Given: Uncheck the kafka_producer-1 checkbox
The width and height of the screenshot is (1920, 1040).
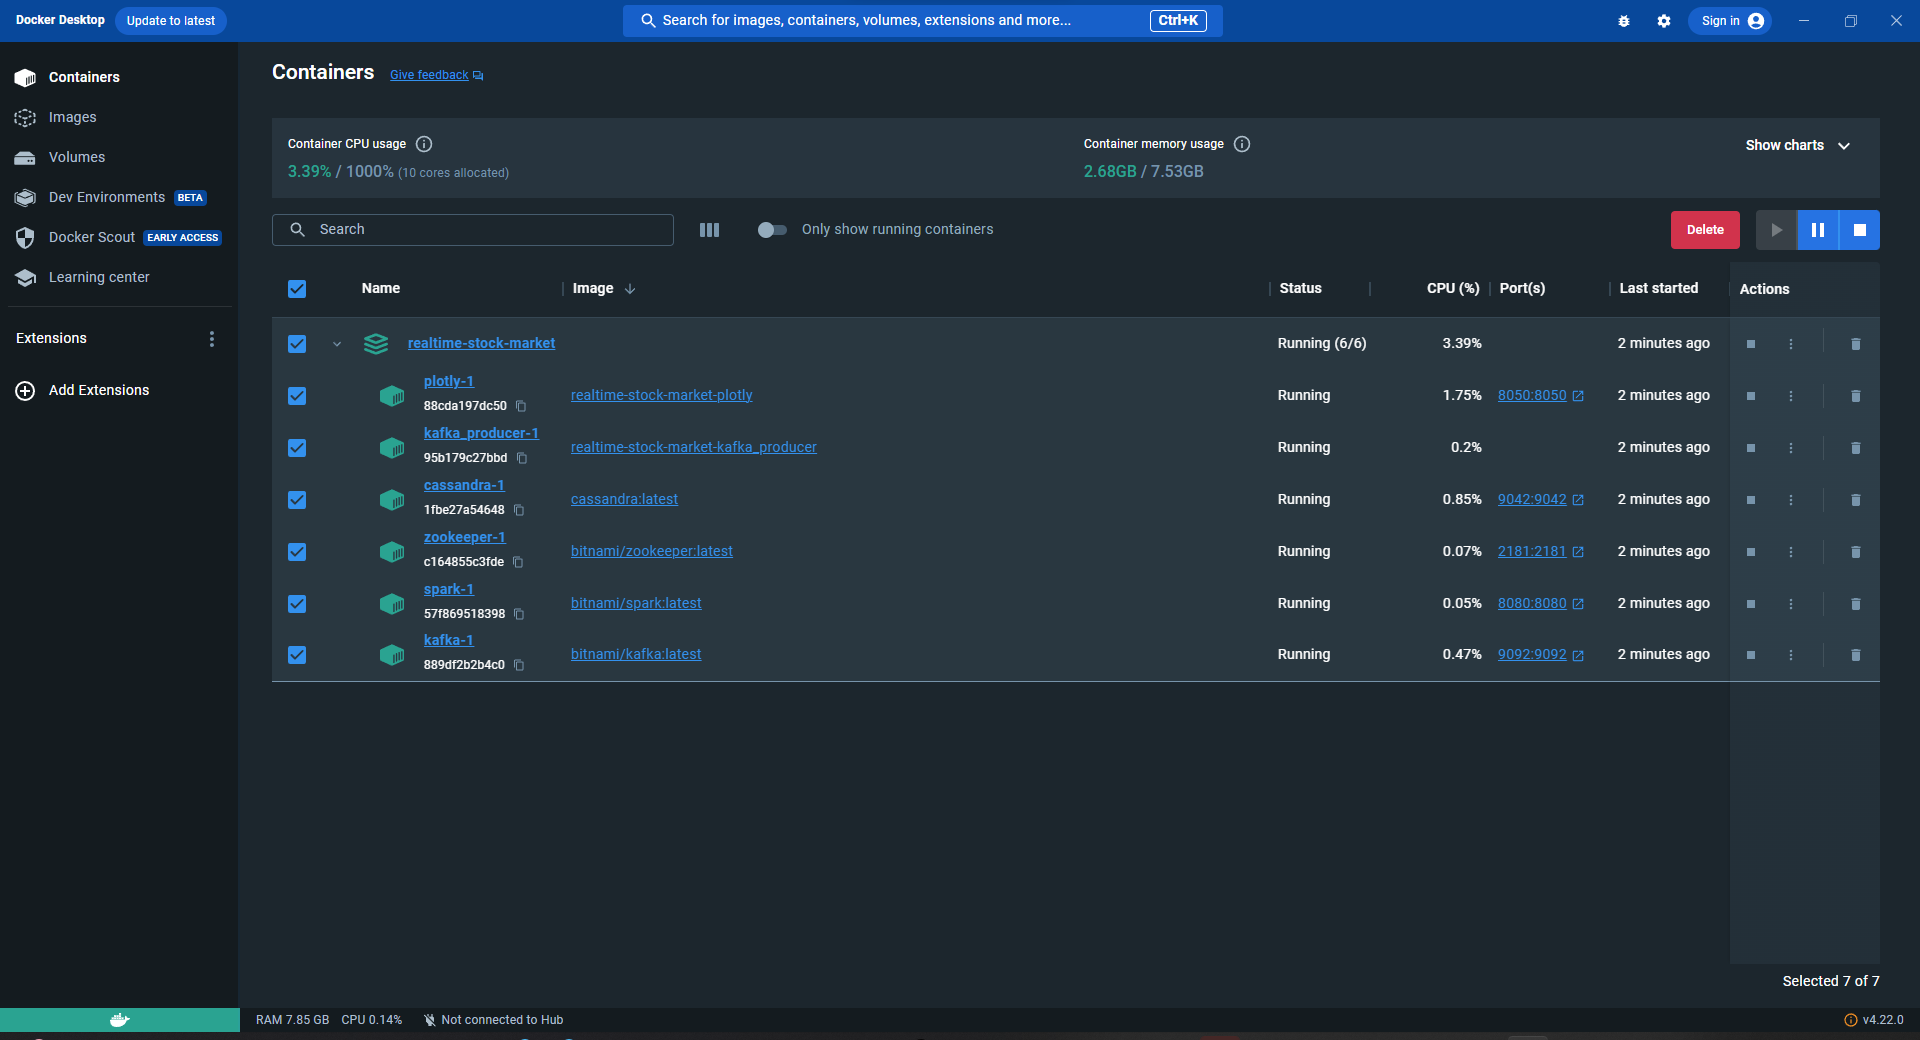Looking at the screenshot, I should [297, 448].
